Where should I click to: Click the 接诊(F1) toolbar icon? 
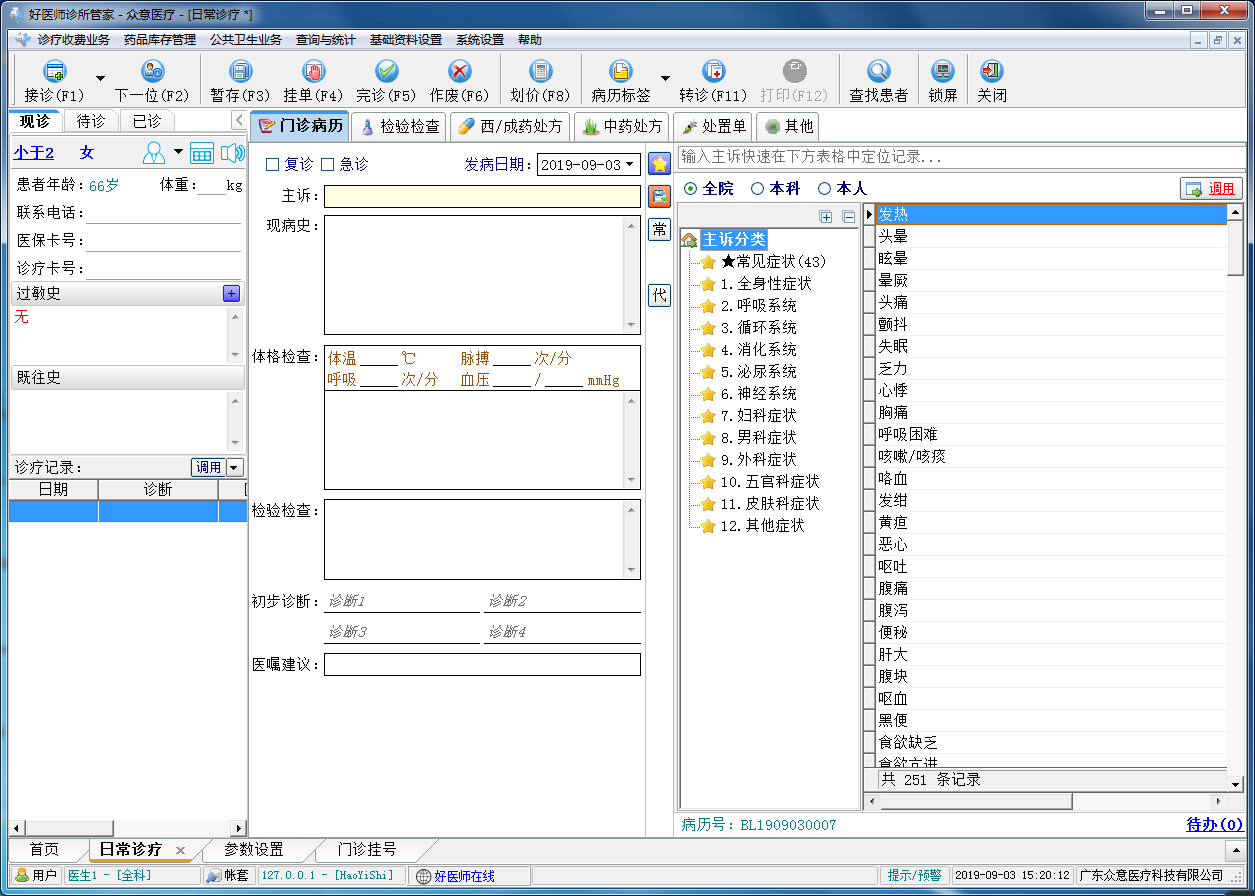point(54,72)
